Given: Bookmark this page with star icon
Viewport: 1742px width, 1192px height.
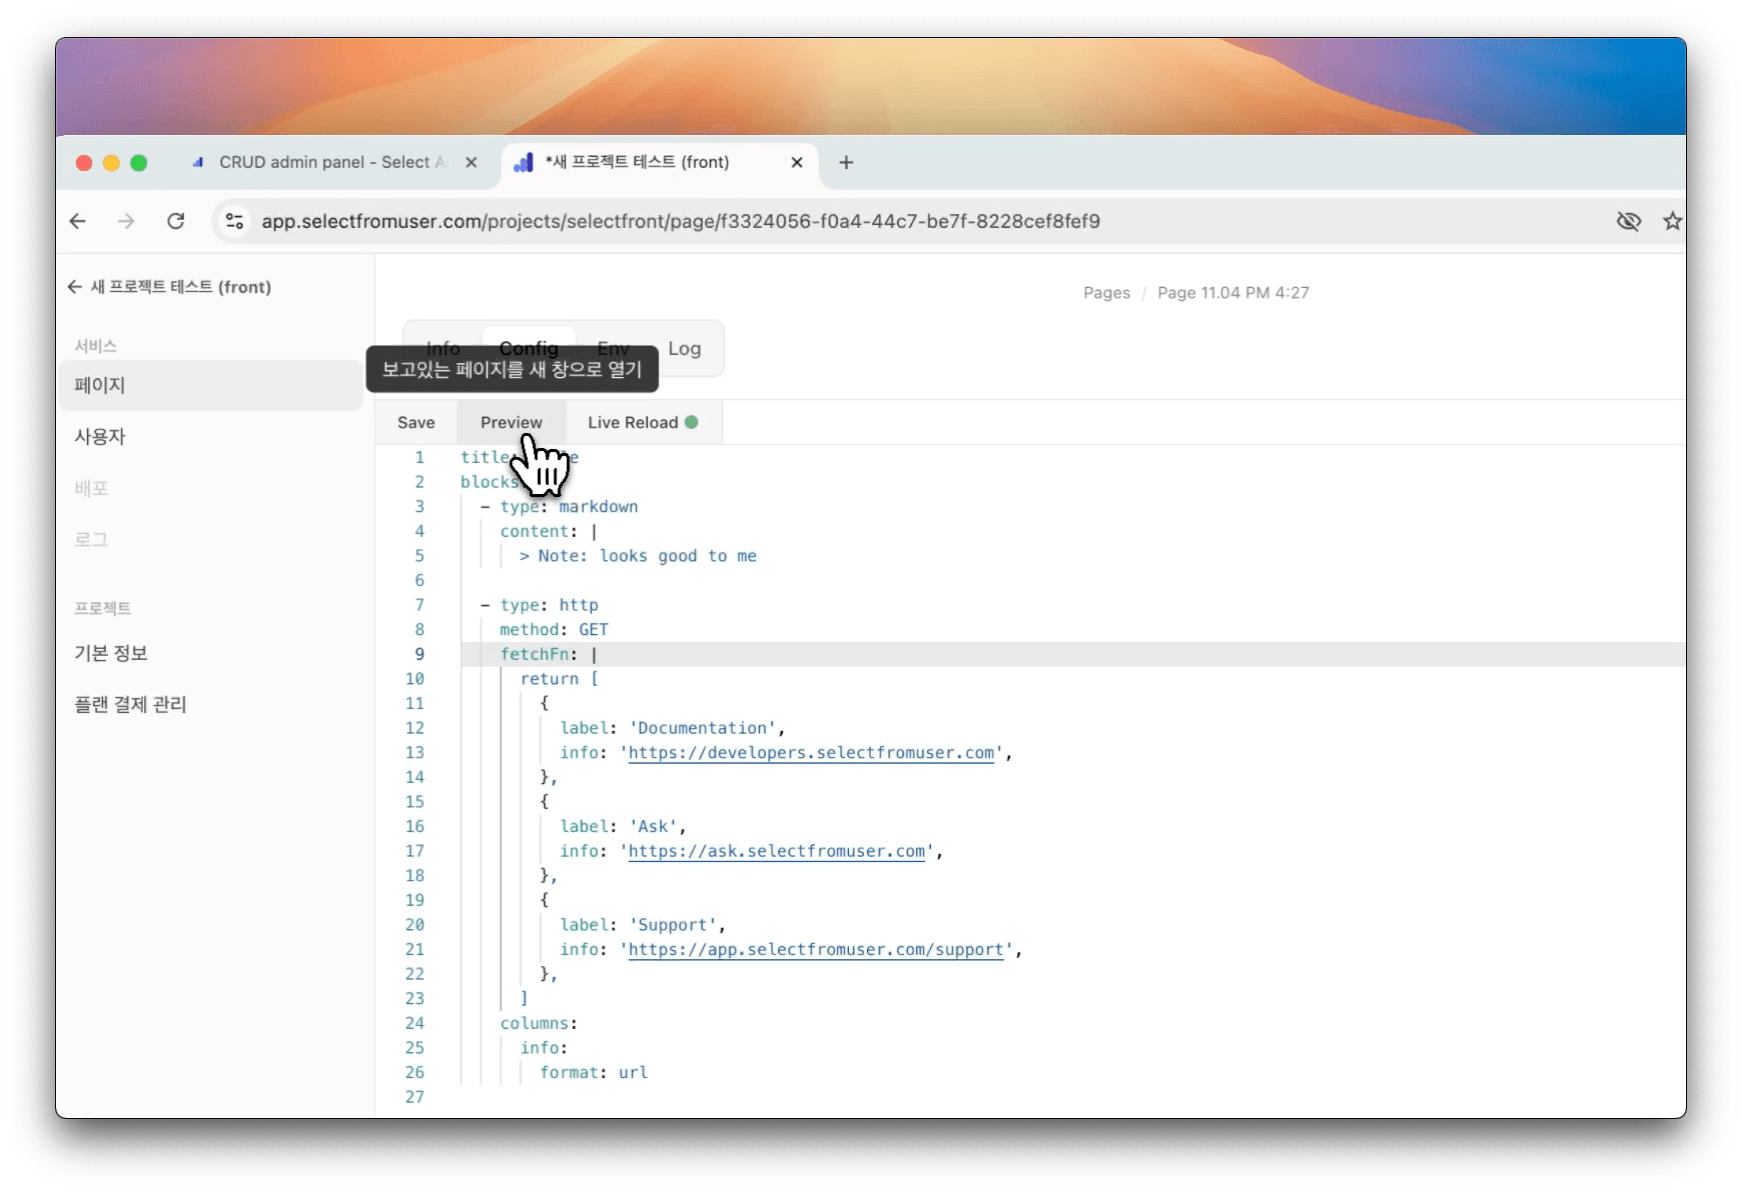Looking at the screenshot, I should point(1672,221).
